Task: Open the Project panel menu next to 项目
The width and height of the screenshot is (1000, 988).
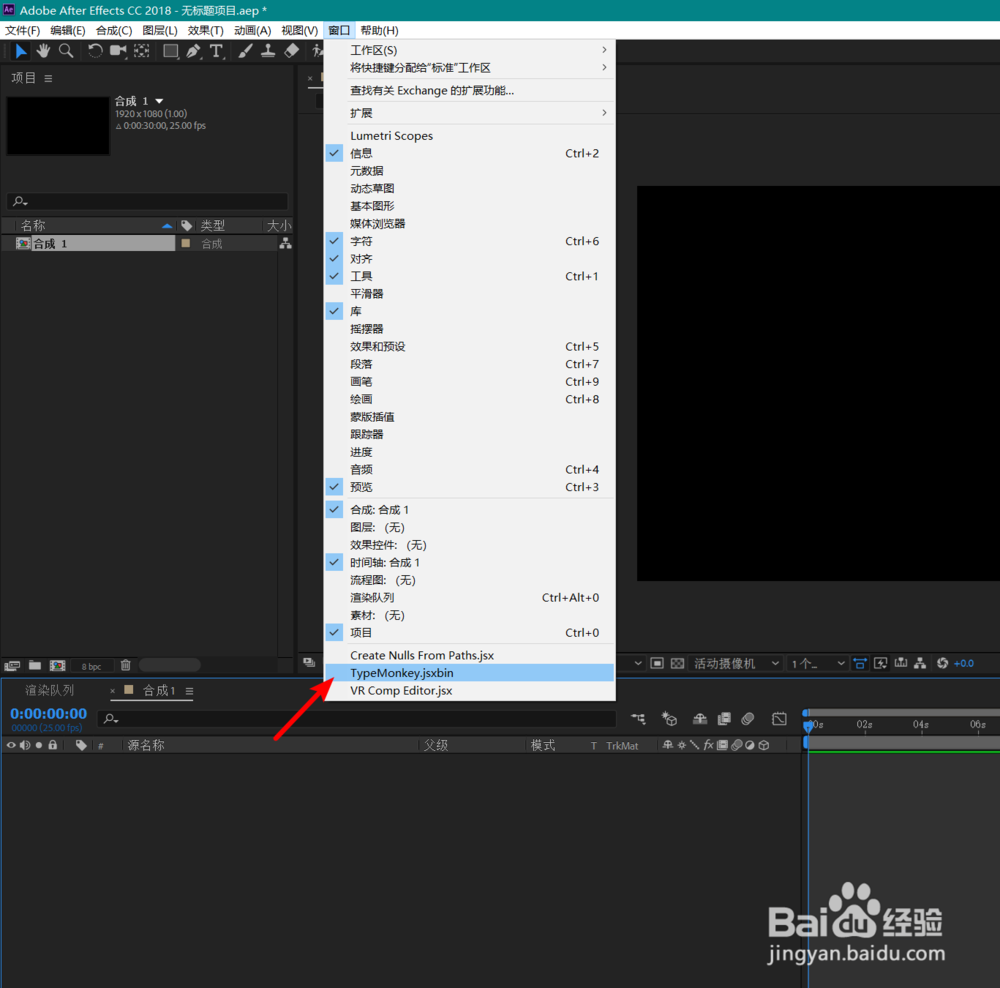Action: point(48,78)
